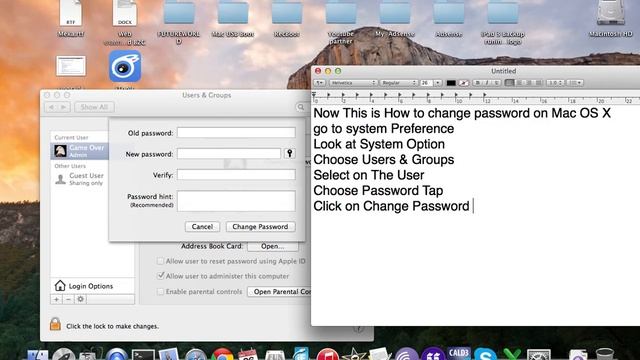Select the Web DOCX file icon
The width and height of the screenshot is (640, 360).
(124, 13)
